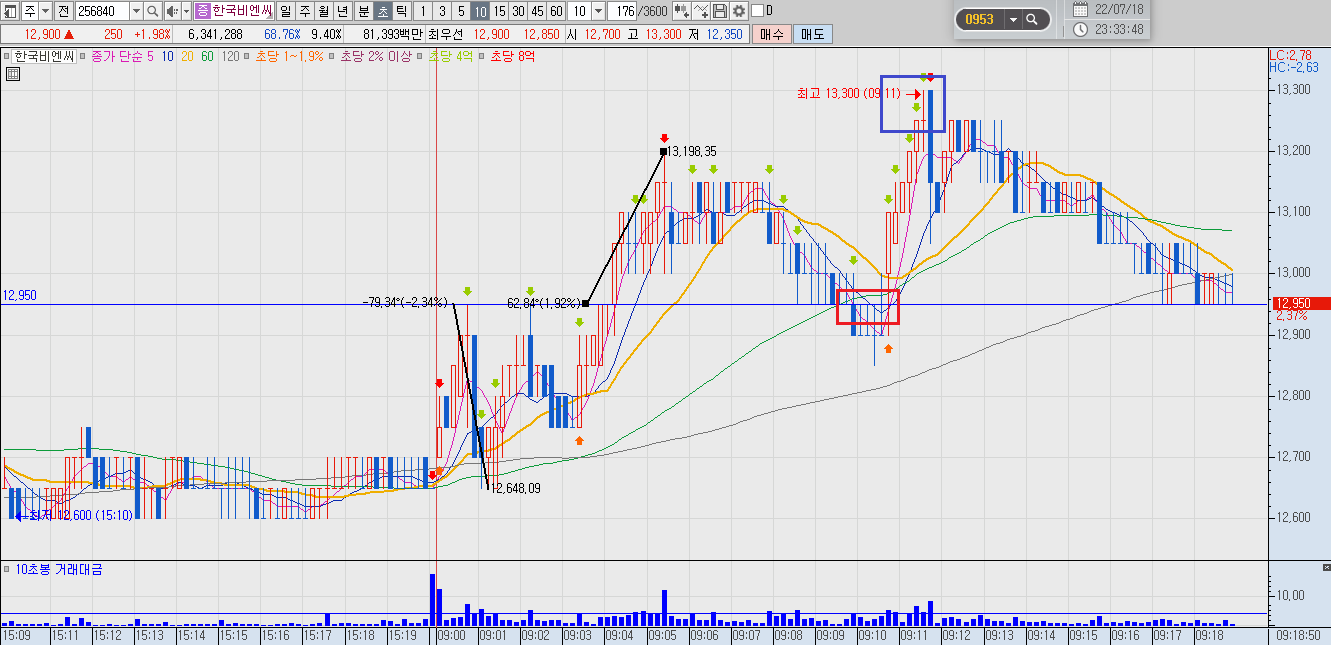Click the stock name 한국비엔씨 in toolbar
Image resolution: width=1331 pixels, height=645 pixels.
(242, 11)
